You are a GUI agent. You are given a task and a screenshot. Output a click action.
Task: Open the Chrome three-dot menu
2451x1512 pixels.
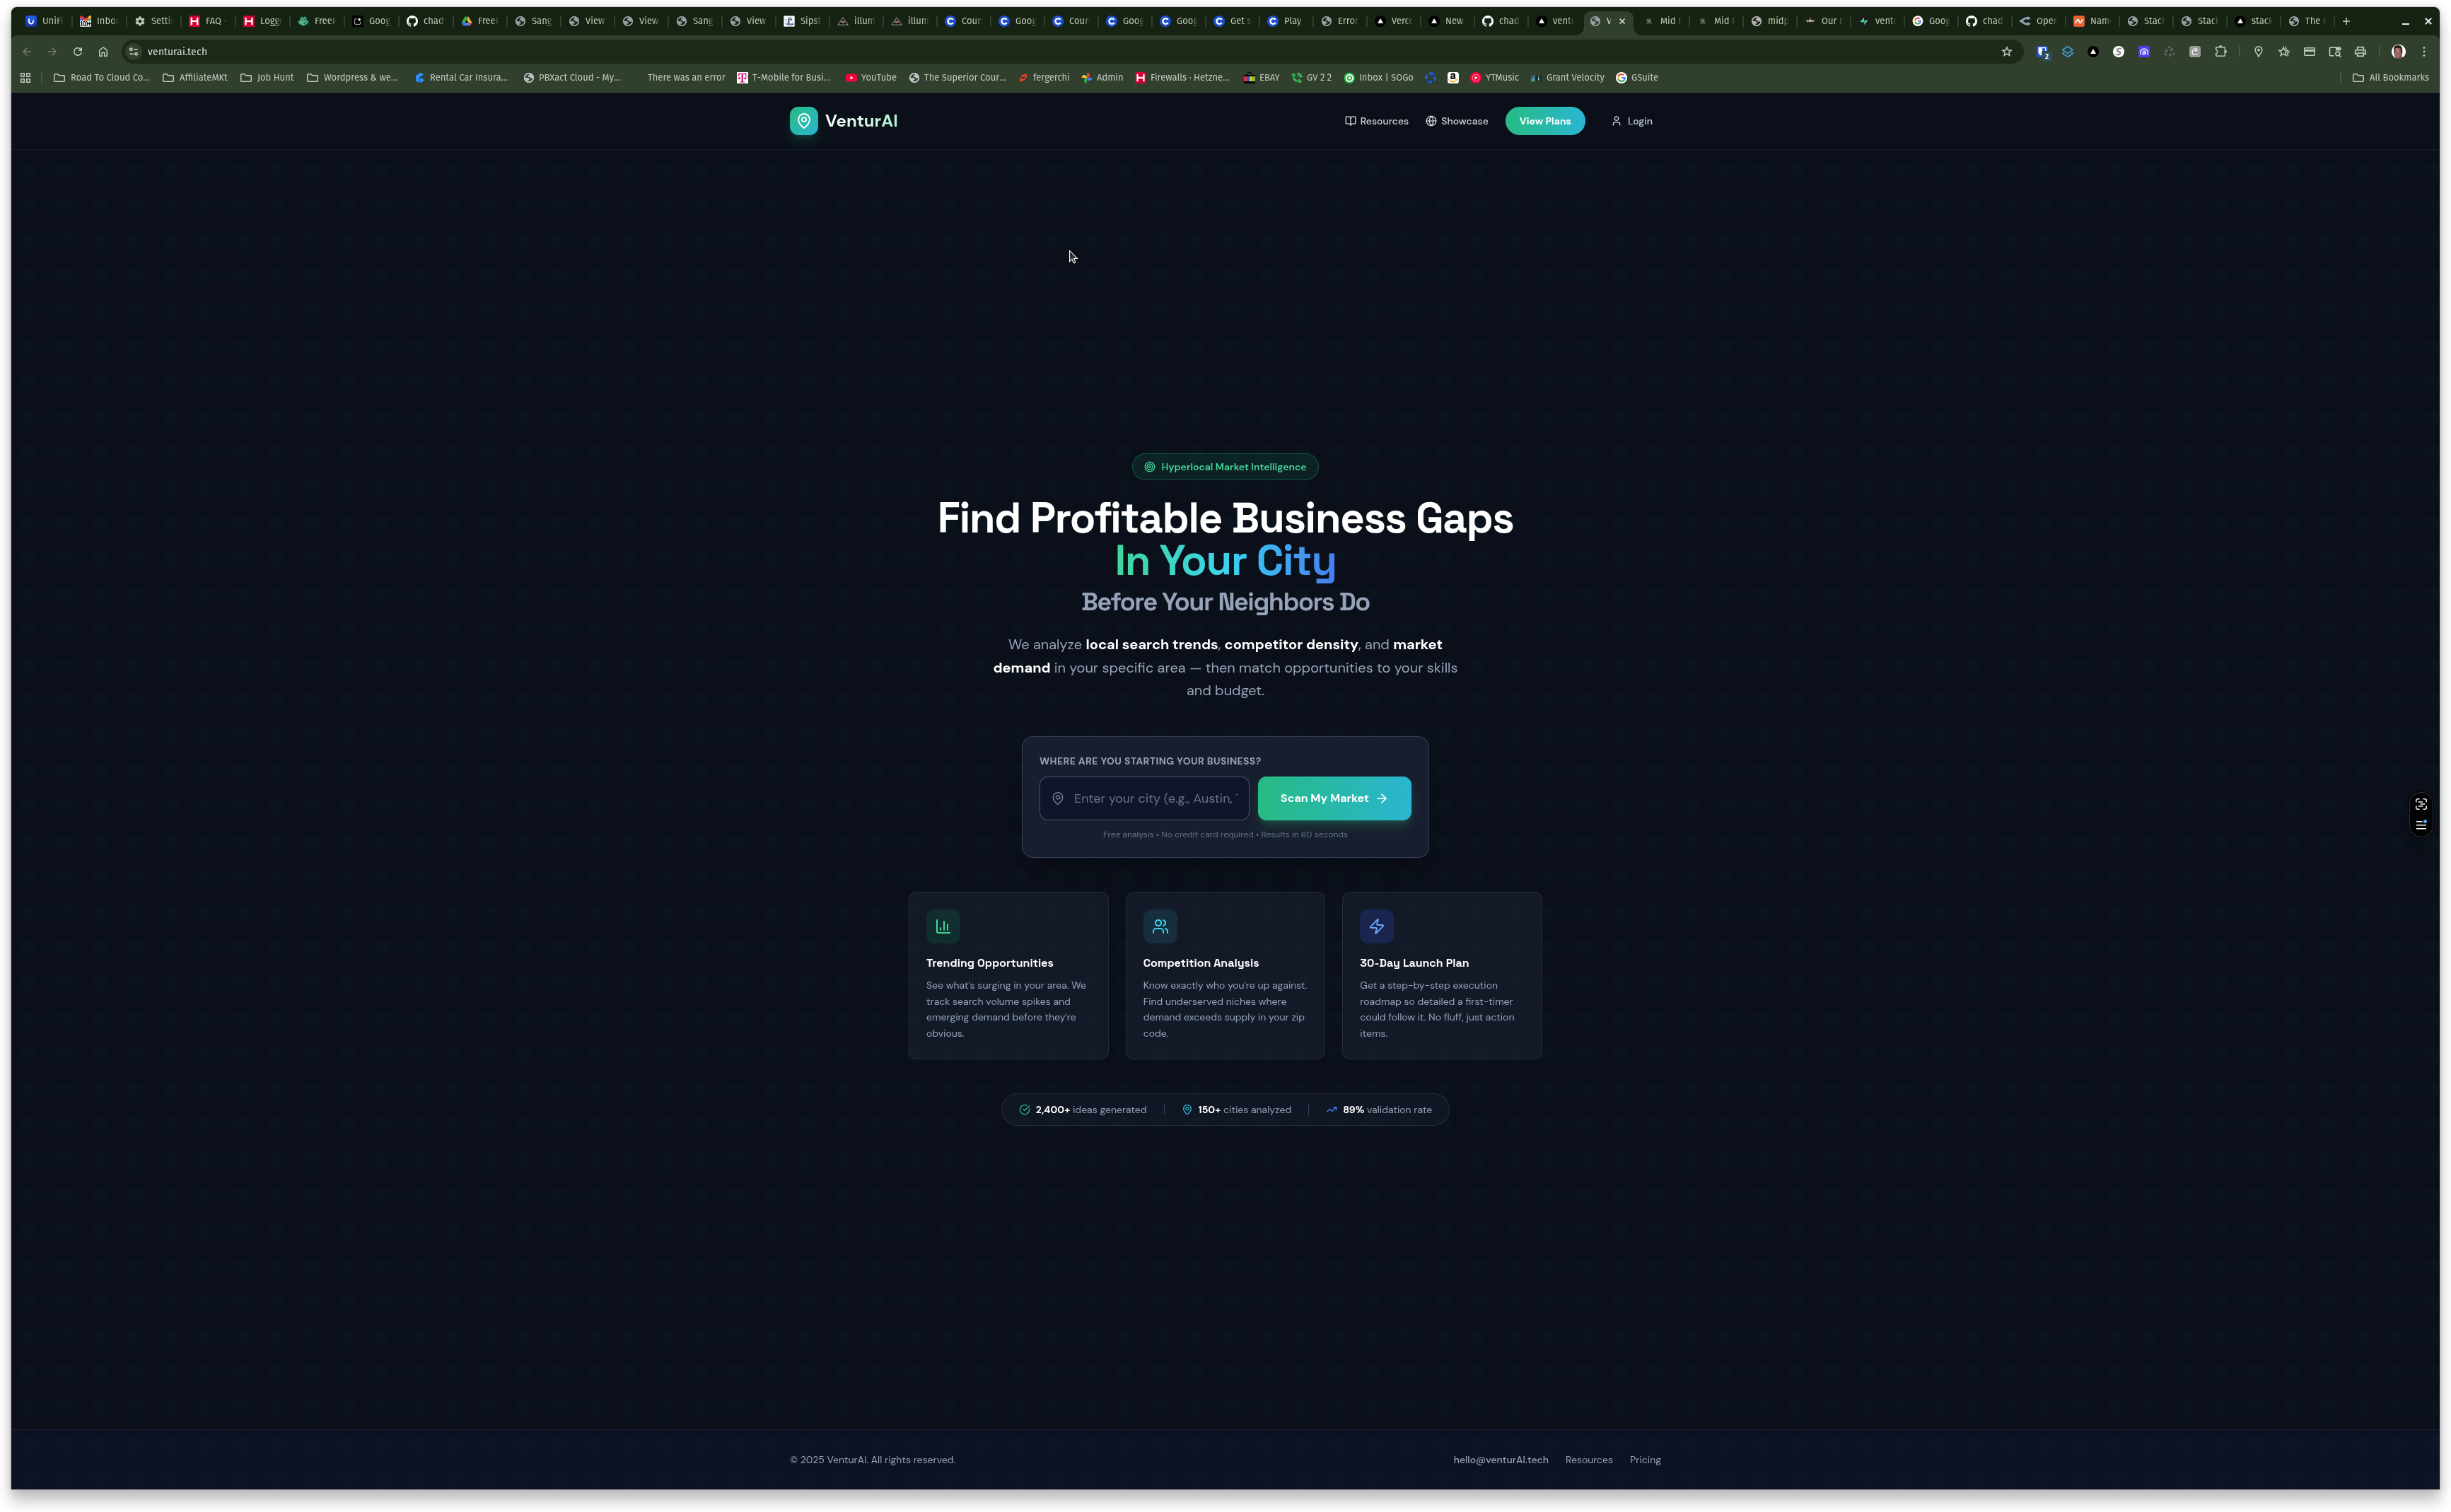(x=2423, y=52)
